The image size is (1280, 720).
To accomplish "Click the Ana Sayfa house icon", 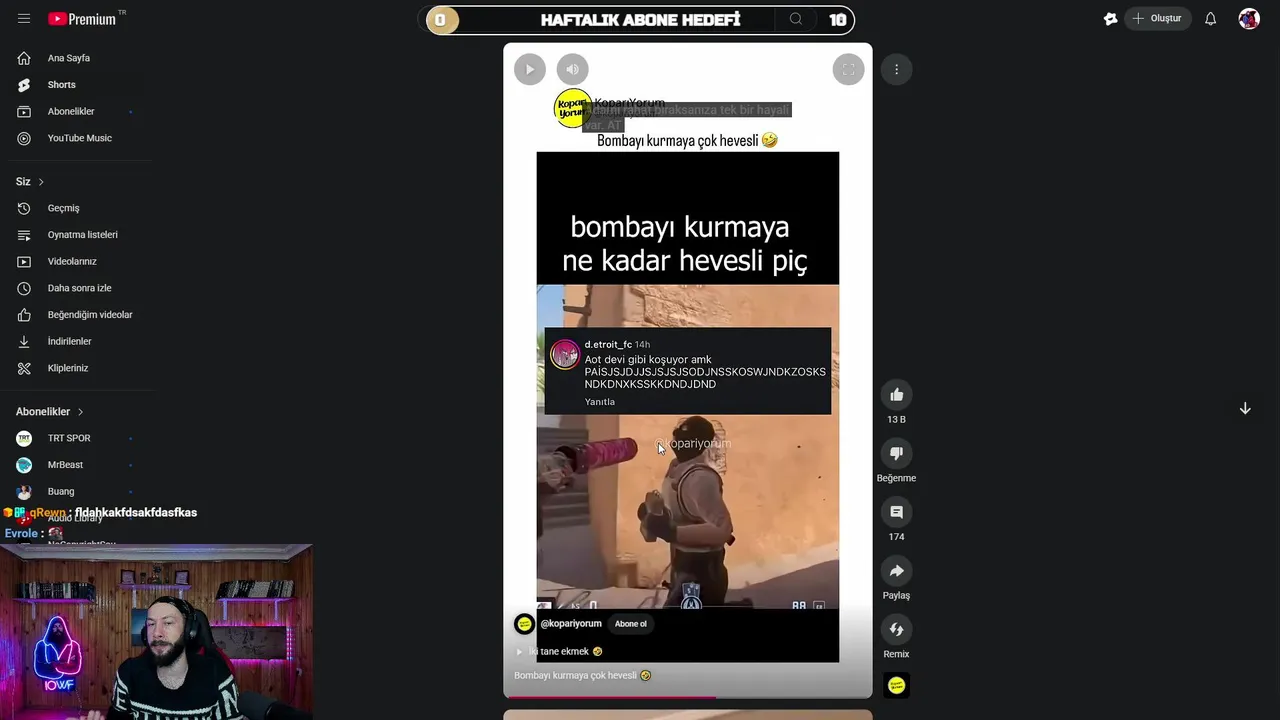I will click(x=24, y=58).
